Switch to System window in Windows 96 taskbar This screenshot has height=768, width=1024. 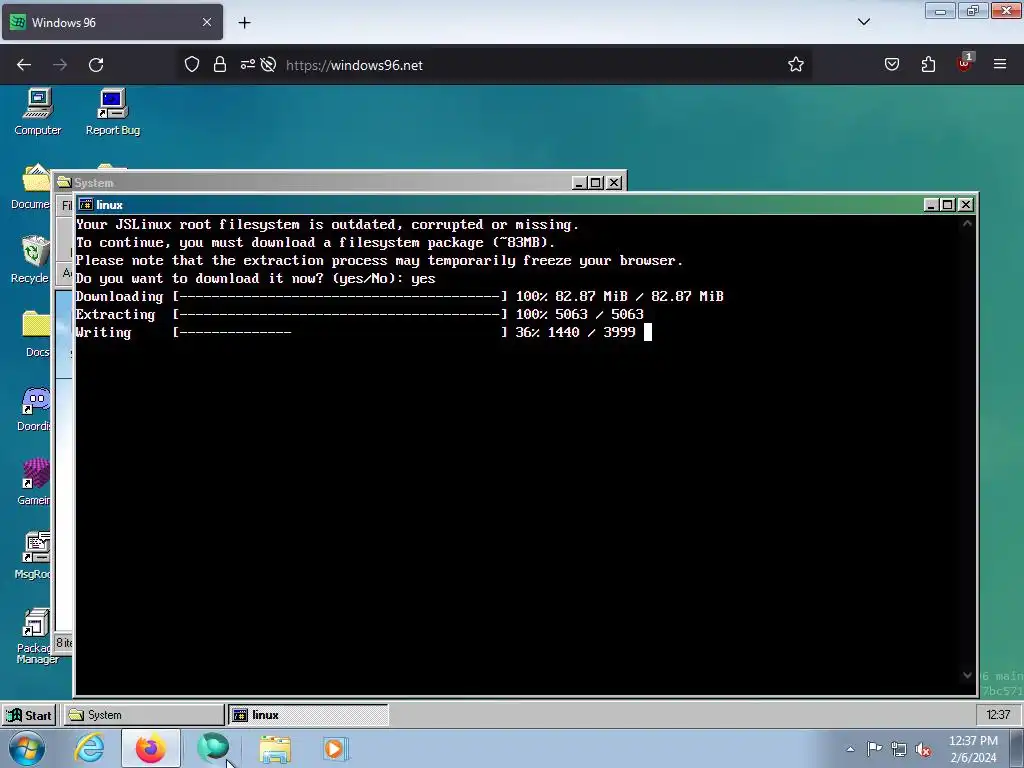click(x=144, y=715)
